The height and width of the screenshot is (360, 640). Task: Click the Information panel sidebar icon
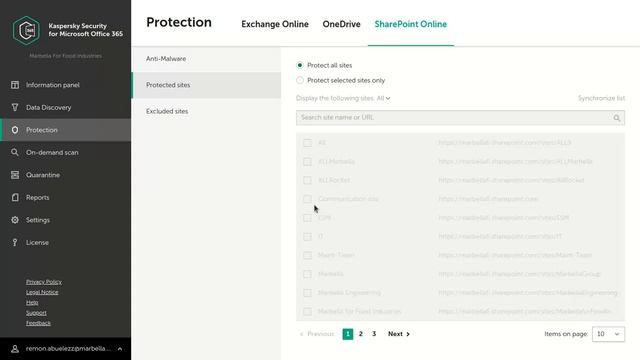tap(15, 85)
